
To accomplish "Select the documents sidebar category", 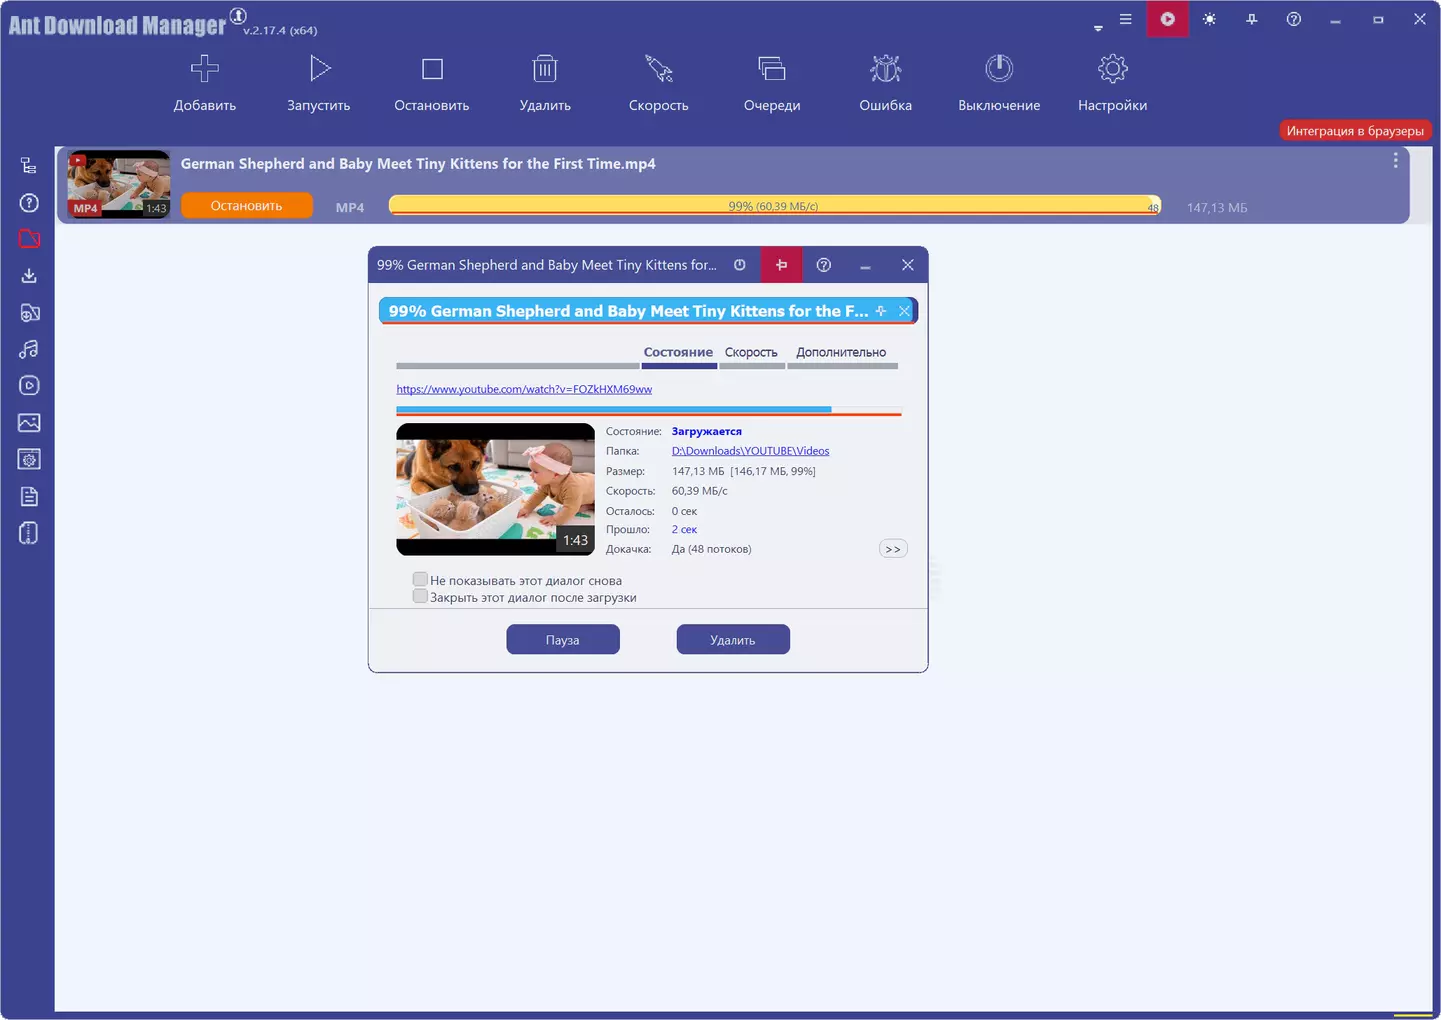I will [29, 497].
